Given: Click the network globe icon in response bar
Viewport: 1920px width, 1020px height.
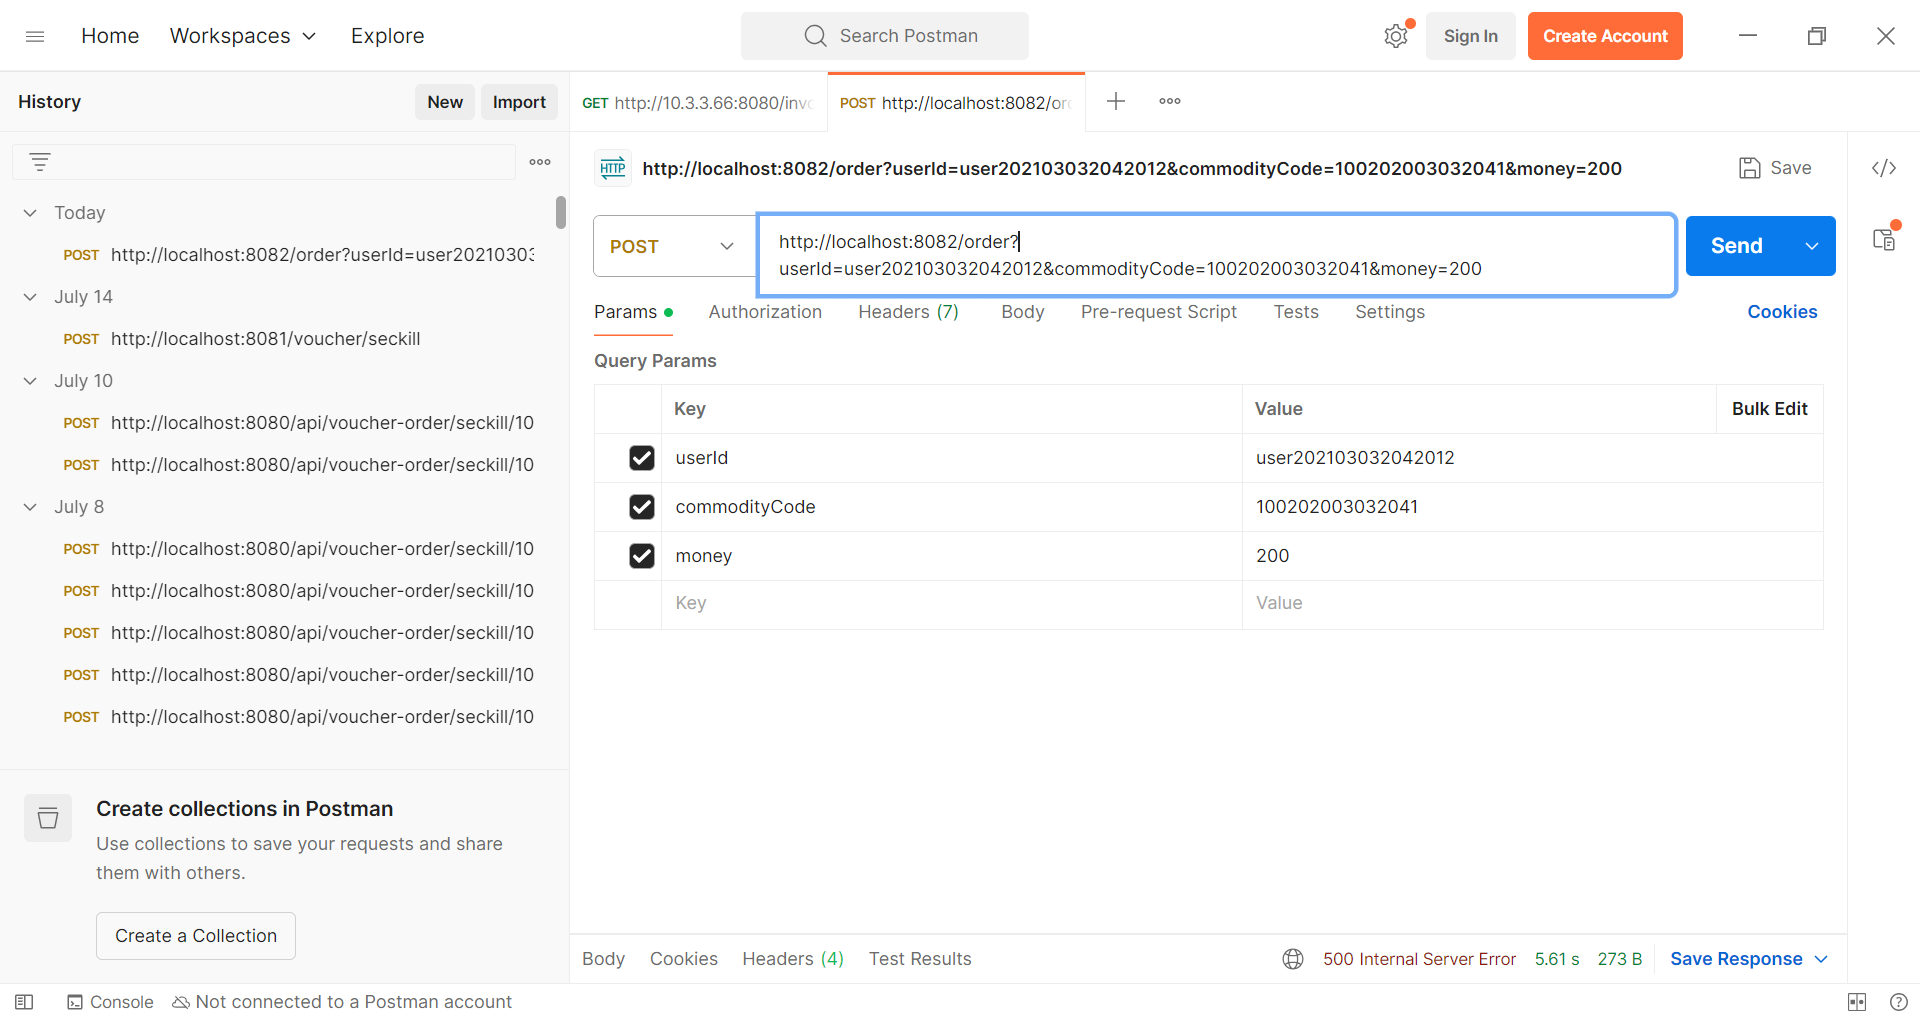Looking at the screenshot, I should 1293,959.
